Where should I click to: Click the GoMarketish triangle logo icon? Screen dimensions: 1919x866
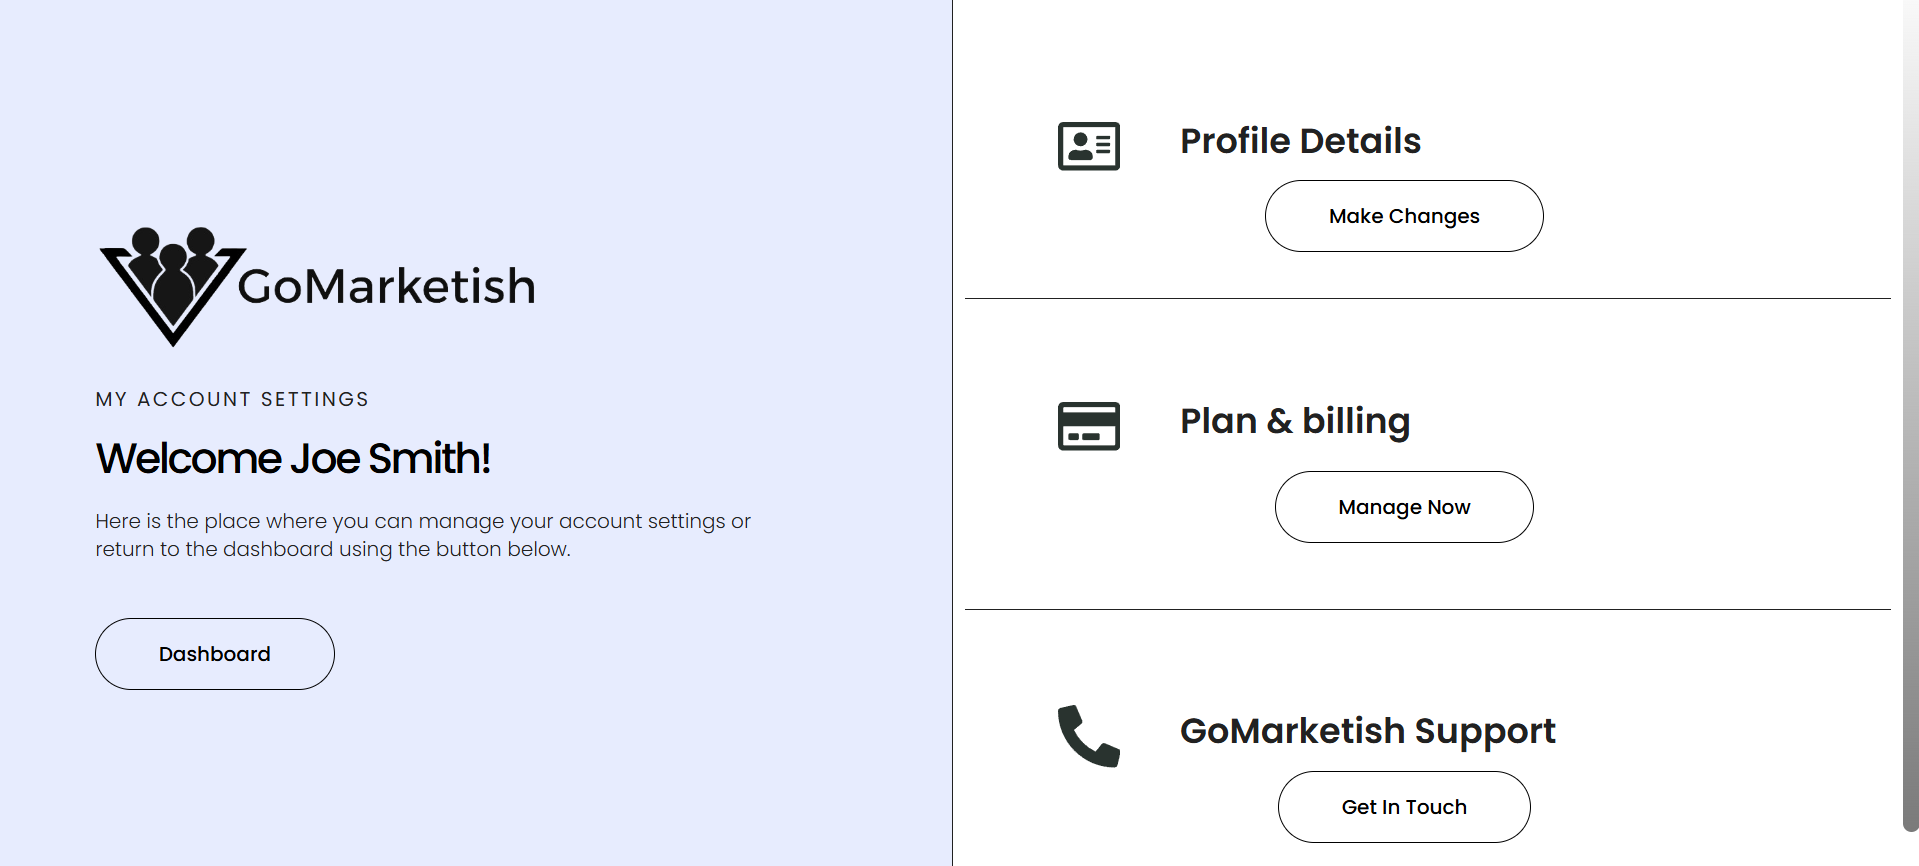(172, 286)
